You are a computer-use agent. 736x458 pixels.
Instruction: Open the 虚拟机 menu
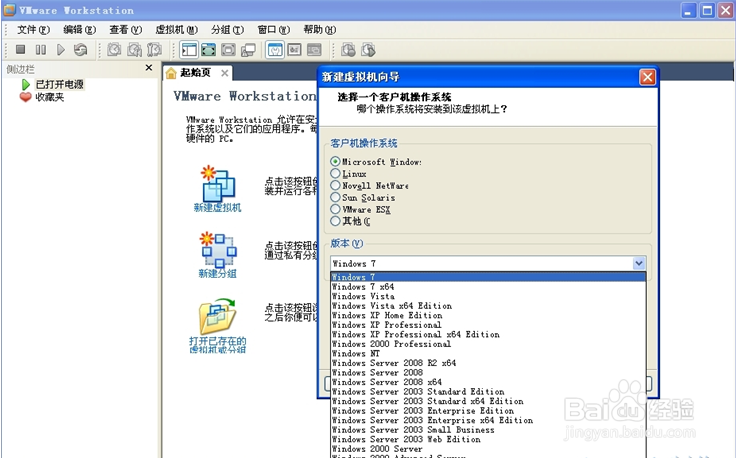(176, 30)
